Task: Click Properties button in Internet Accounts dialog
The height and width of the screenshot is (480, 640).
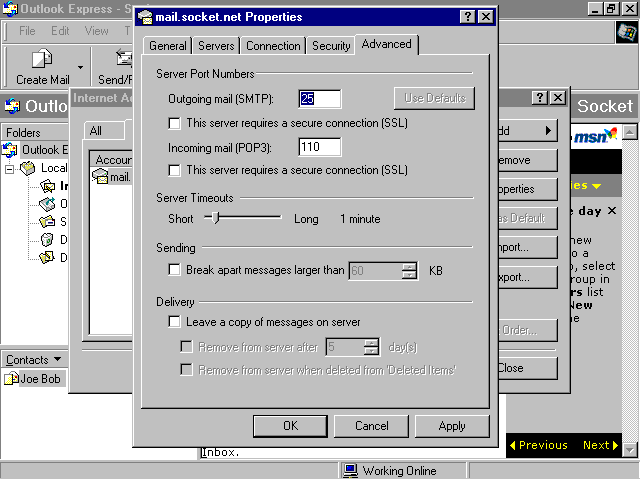Action: pyautogui.click(x=528, y=189)
